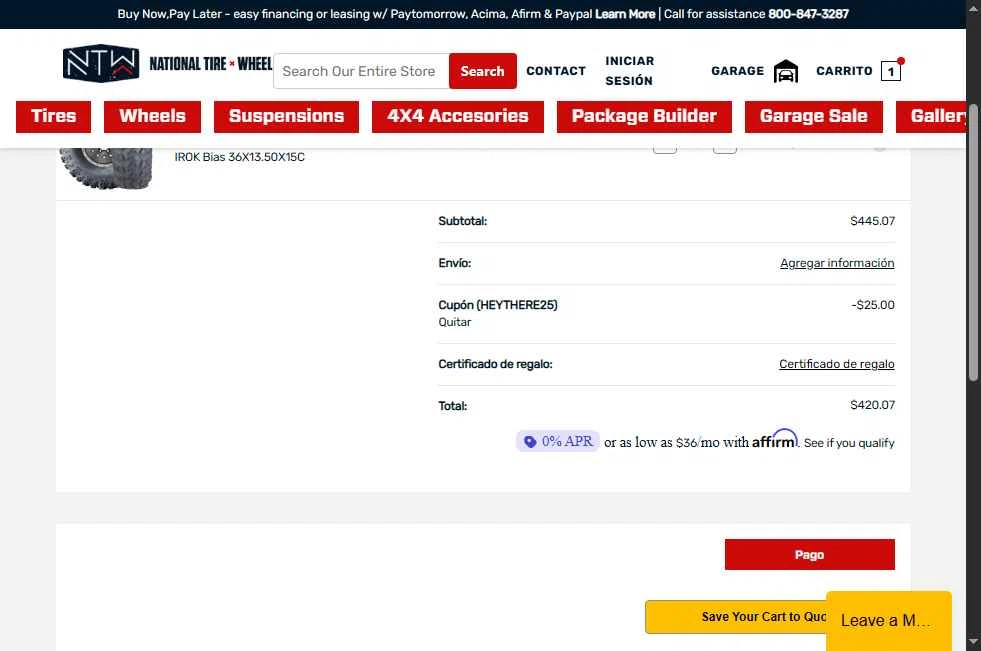Click the Certificado de regalo link

click(x=836, y=364)
